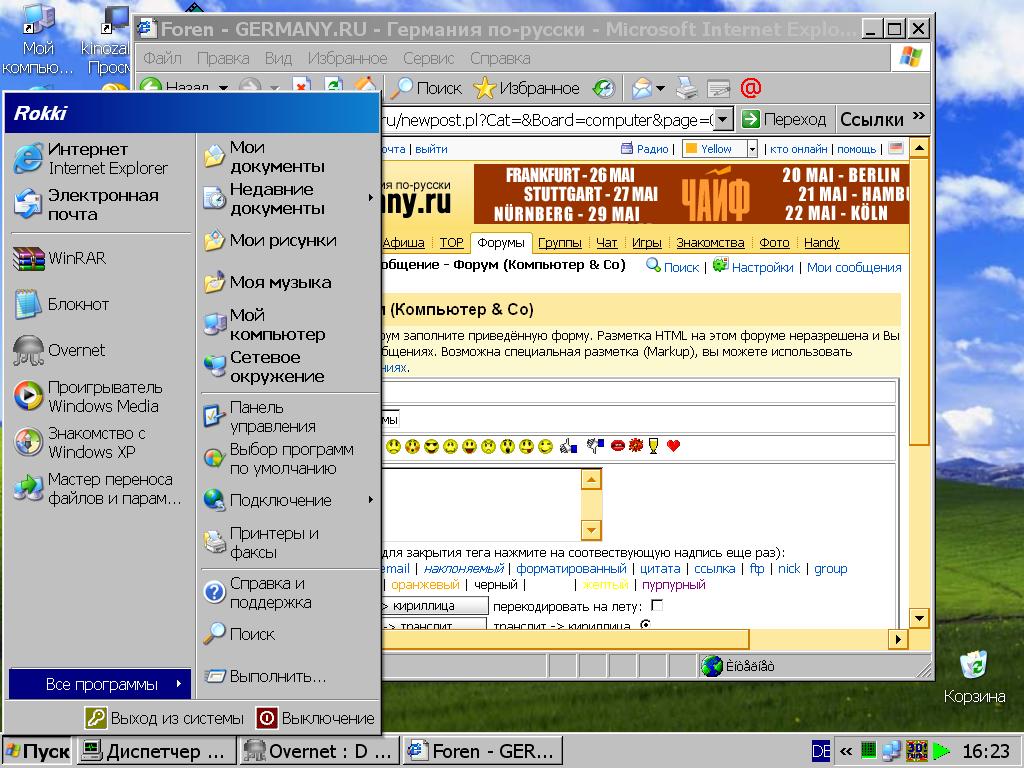Insert the champagne glass smiley
Viewport: 1024px width, 768px height.
click(653, 446)
